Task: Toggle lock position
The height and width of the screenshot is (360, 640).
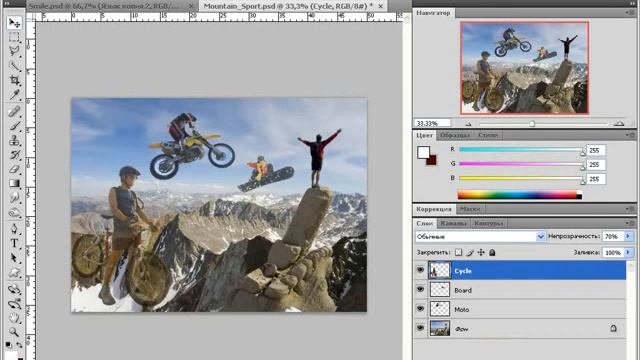Action: click(x=481, y=253)
